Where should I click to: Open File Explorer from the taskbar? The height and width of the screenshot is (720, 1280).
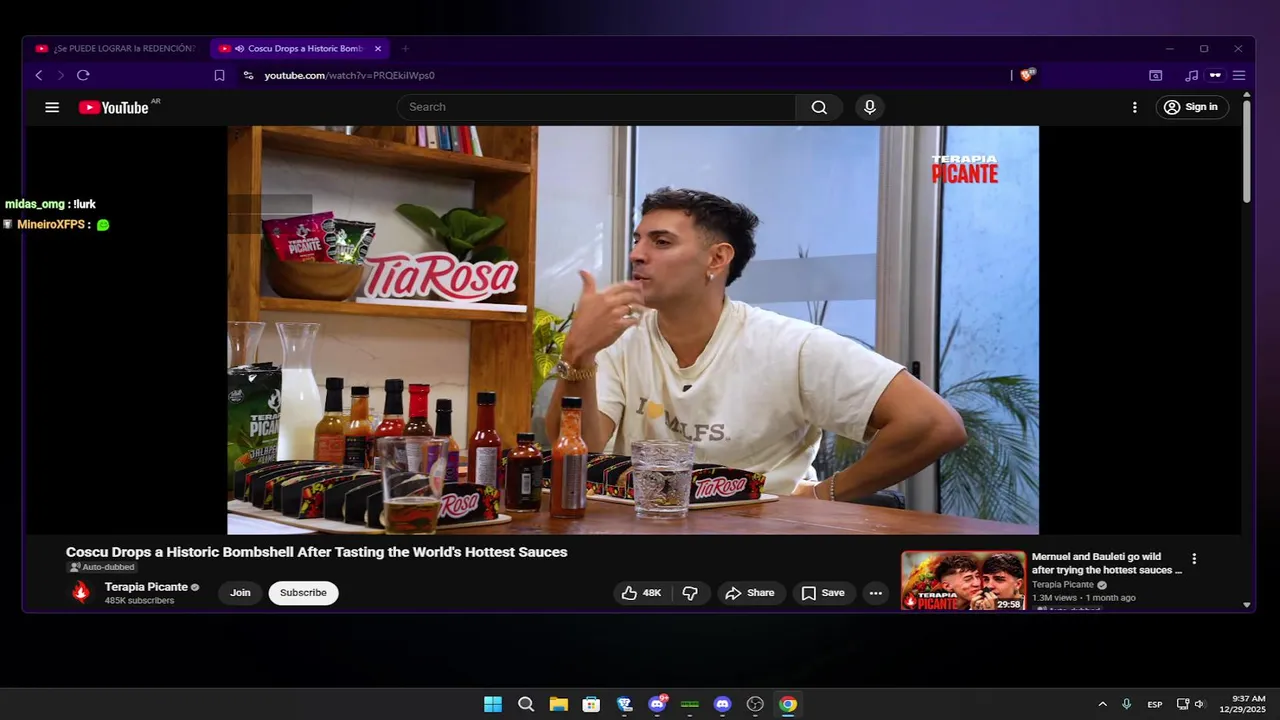[558, 704]
